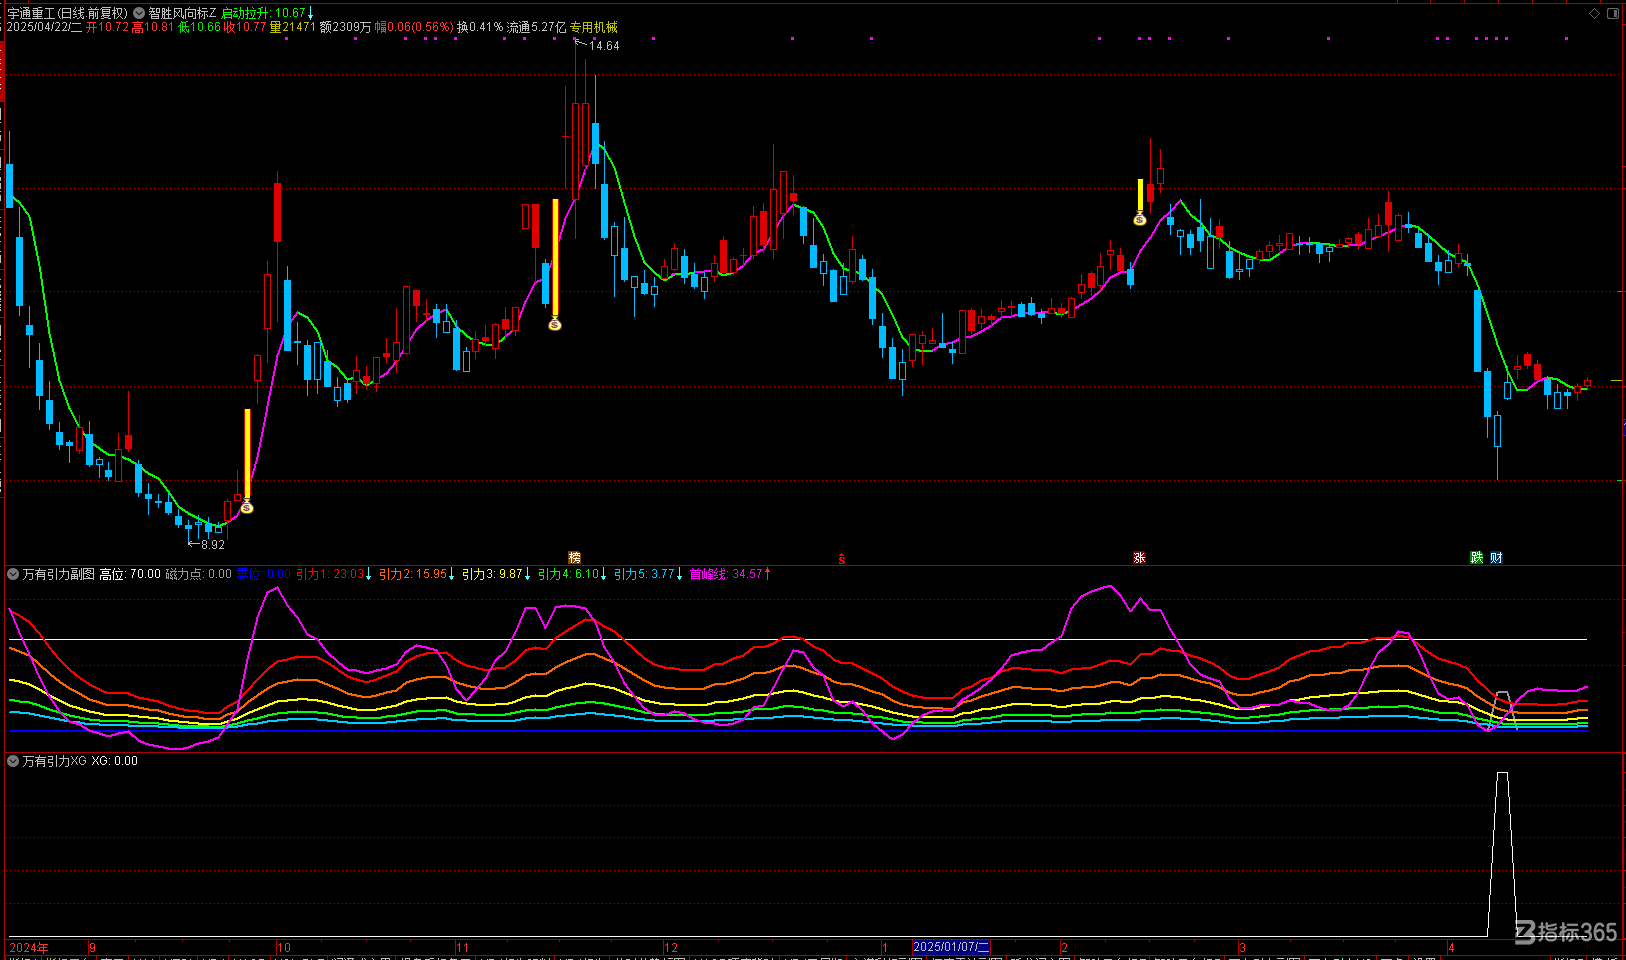The height and width of the screenshot is (960, 1626).
Task: Click the blue 财 marker on the chart baseline
Action: (1496, 558)
